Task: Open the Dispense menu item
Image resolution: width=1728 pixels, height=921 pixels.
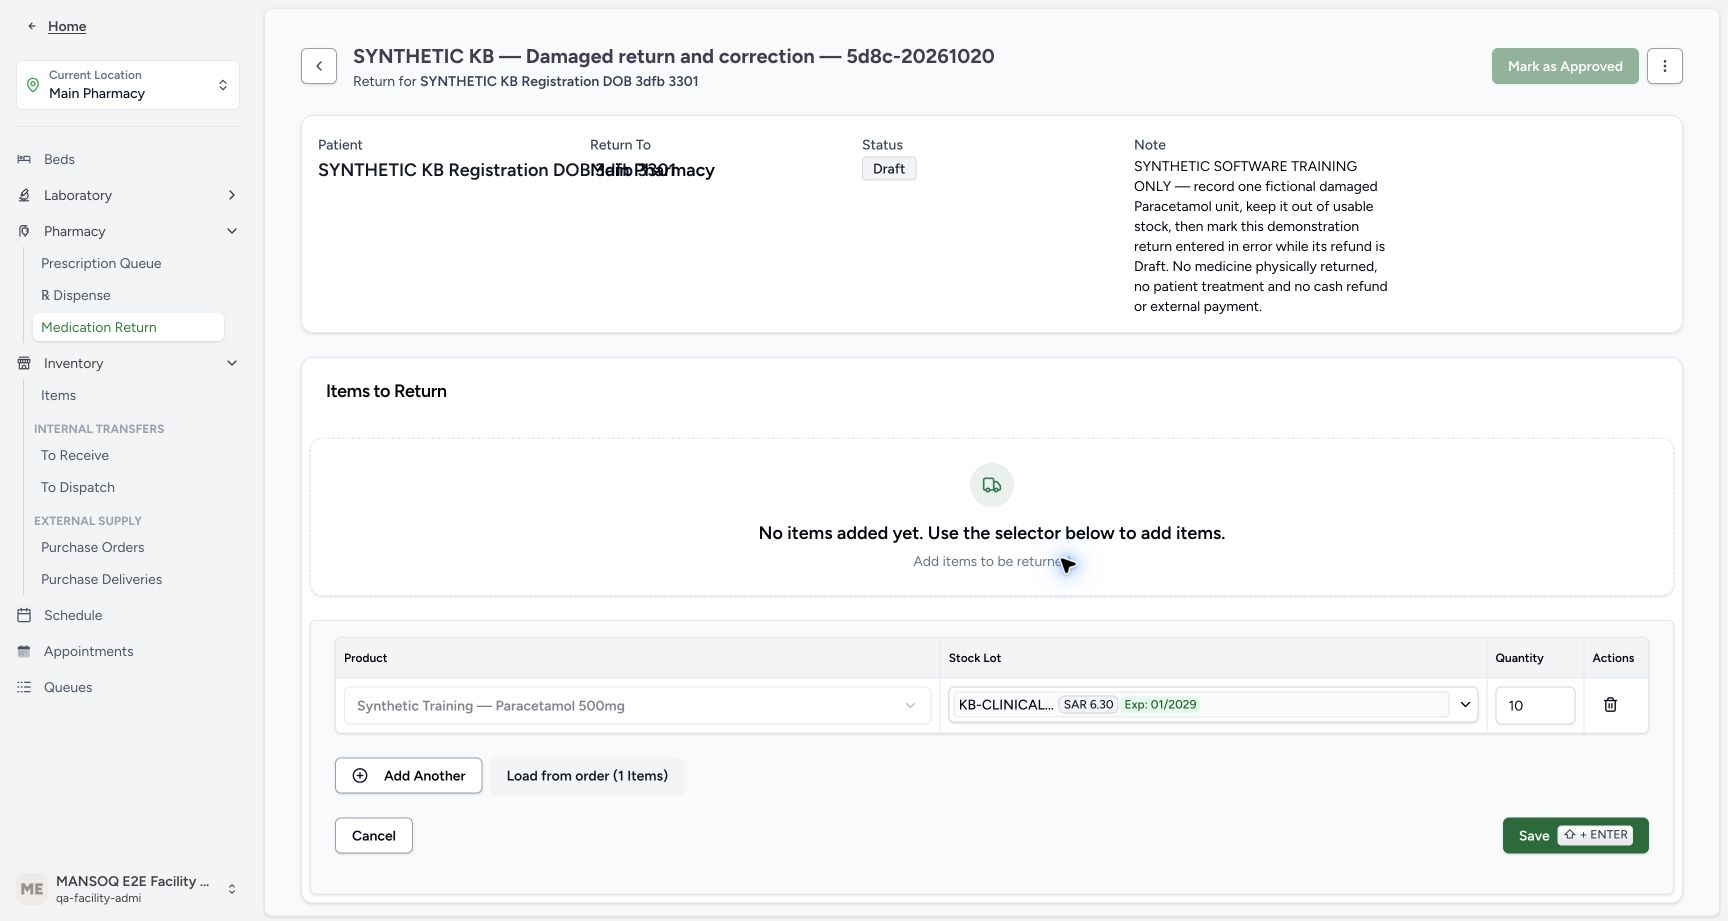Action: [76, 295]
